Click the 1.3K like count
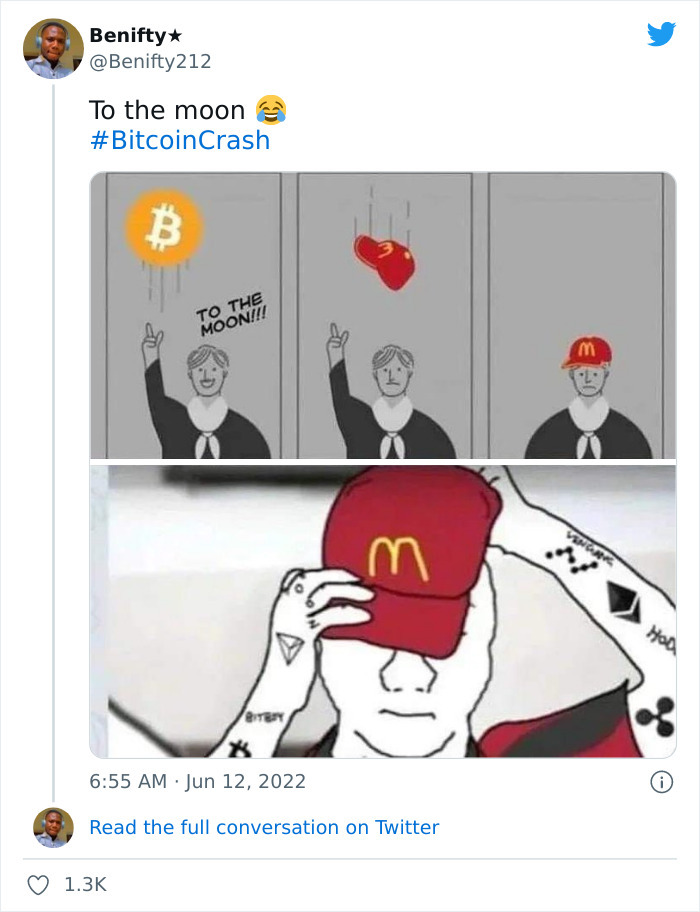Viewport: 700px width, 912px height. click(85, 884)
